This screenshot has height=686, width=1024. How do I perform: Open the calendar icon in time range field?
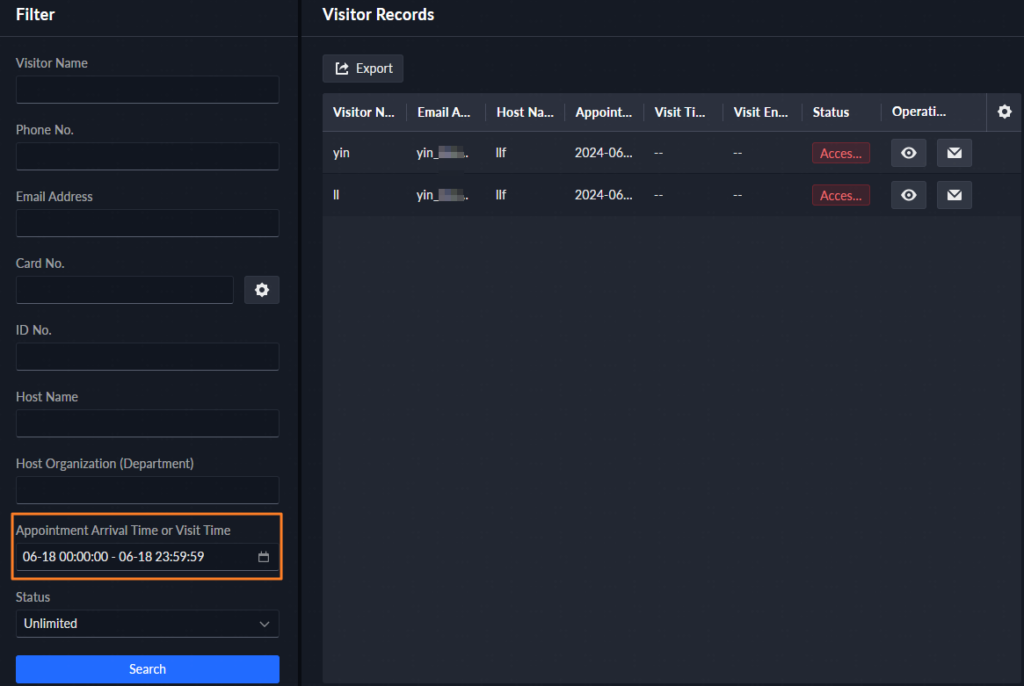coord(264,557)
